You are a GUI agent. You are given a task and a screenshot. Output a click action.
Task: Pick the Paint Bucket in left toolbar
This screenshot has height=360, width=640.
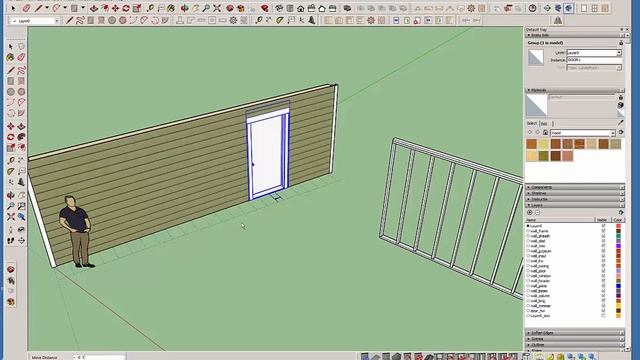[x=11, y=58]
